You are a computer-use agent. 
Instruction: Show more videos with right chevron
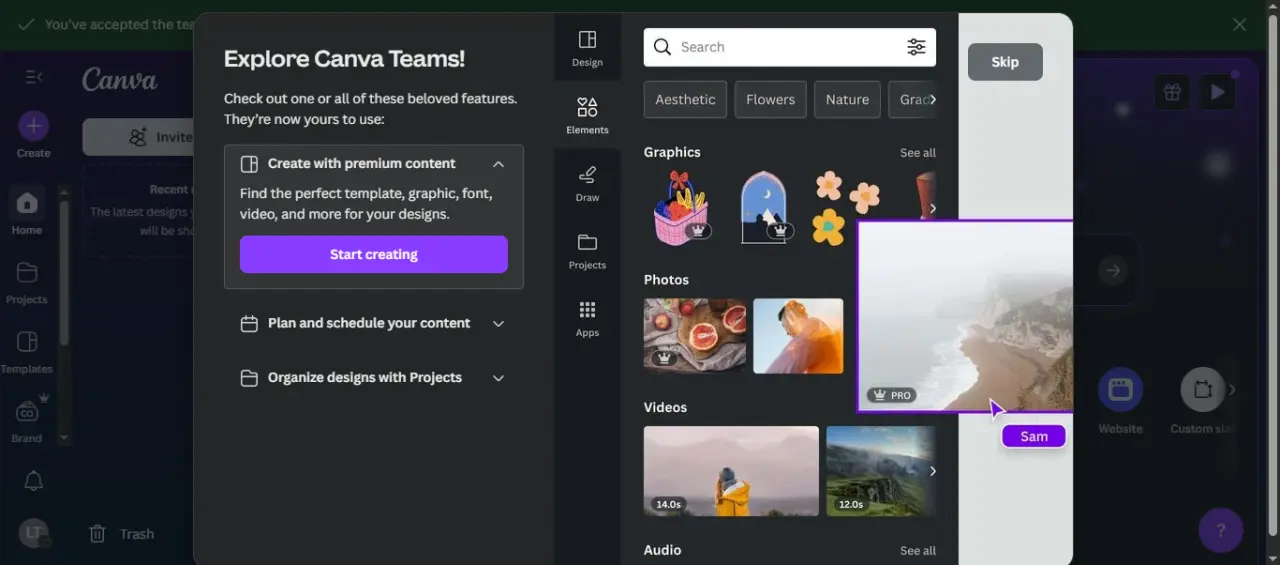(x=932, y=471)
